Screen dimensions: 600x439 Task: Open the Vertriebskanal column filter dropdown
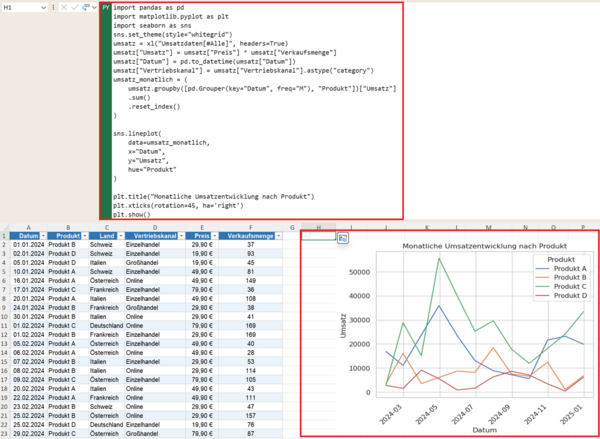pyautogui.click(x=181, y=236)
